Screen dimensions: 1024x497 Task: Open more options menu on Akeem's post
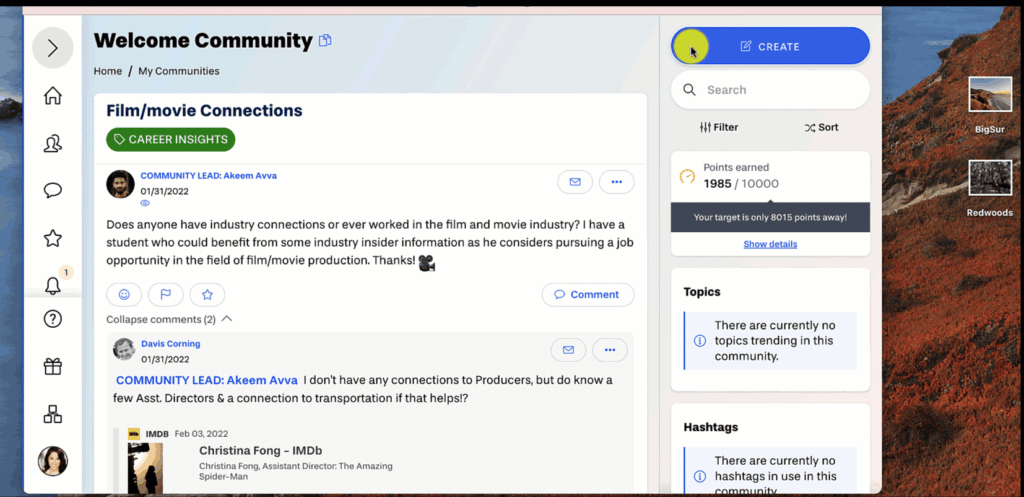click(x=616, y=182)
